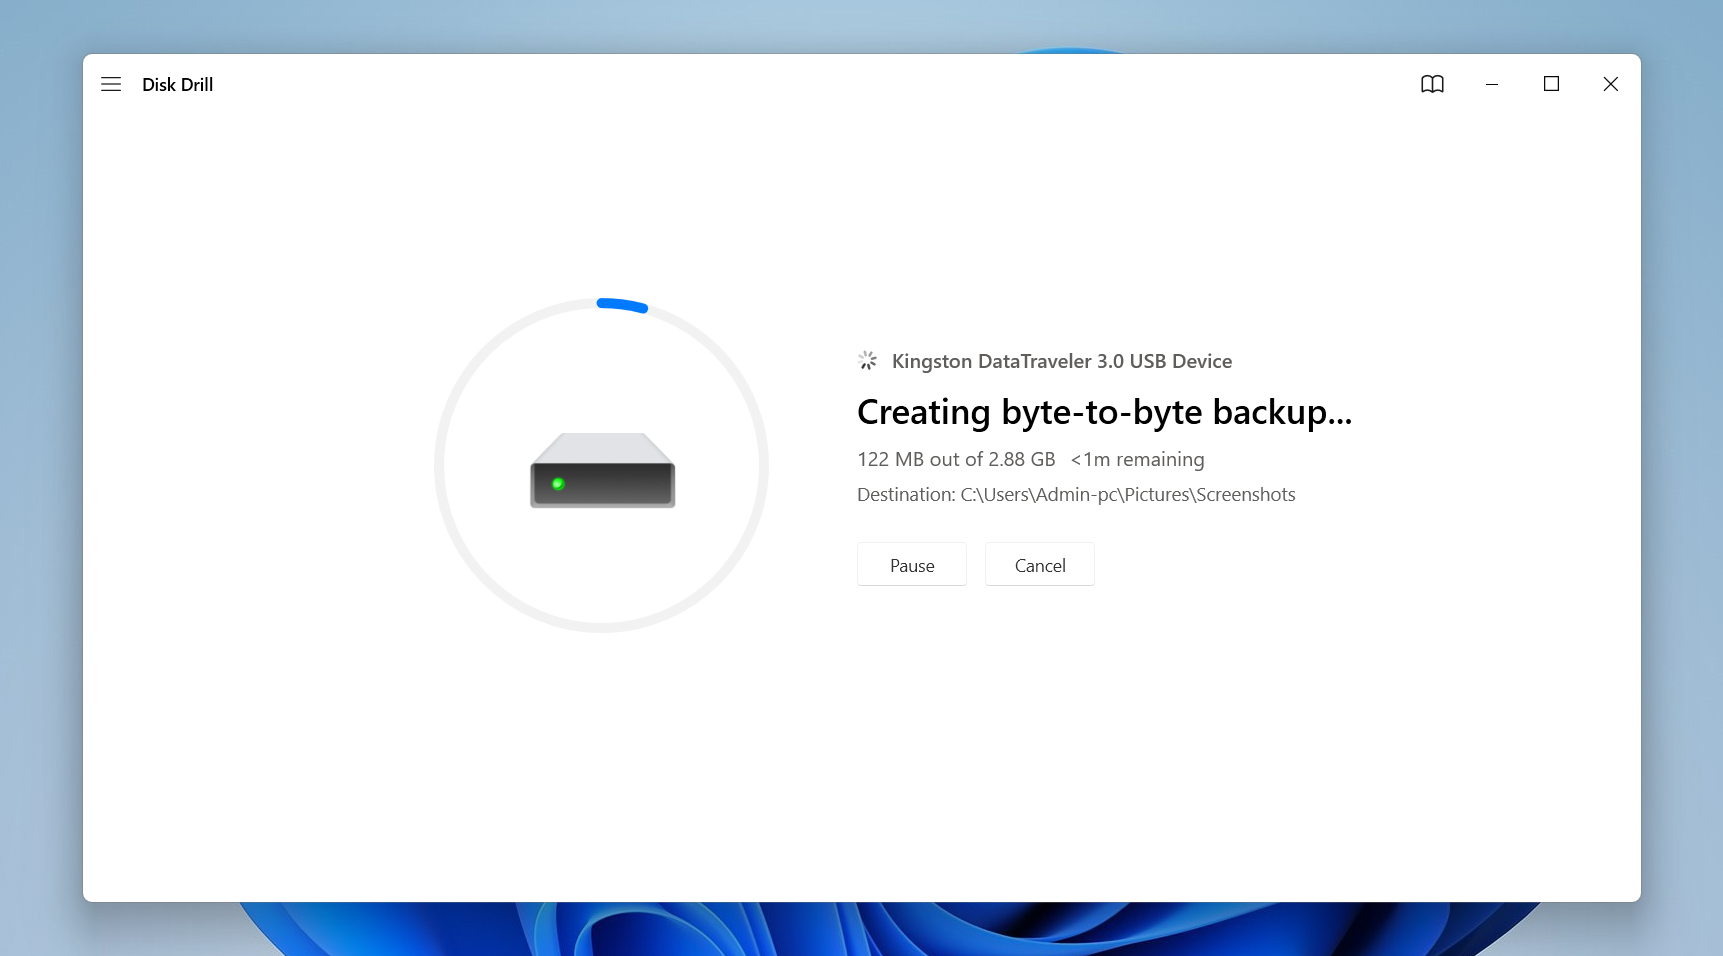
Task: Maximize the Disk Drill window
Action: [x=1551, y=84]
